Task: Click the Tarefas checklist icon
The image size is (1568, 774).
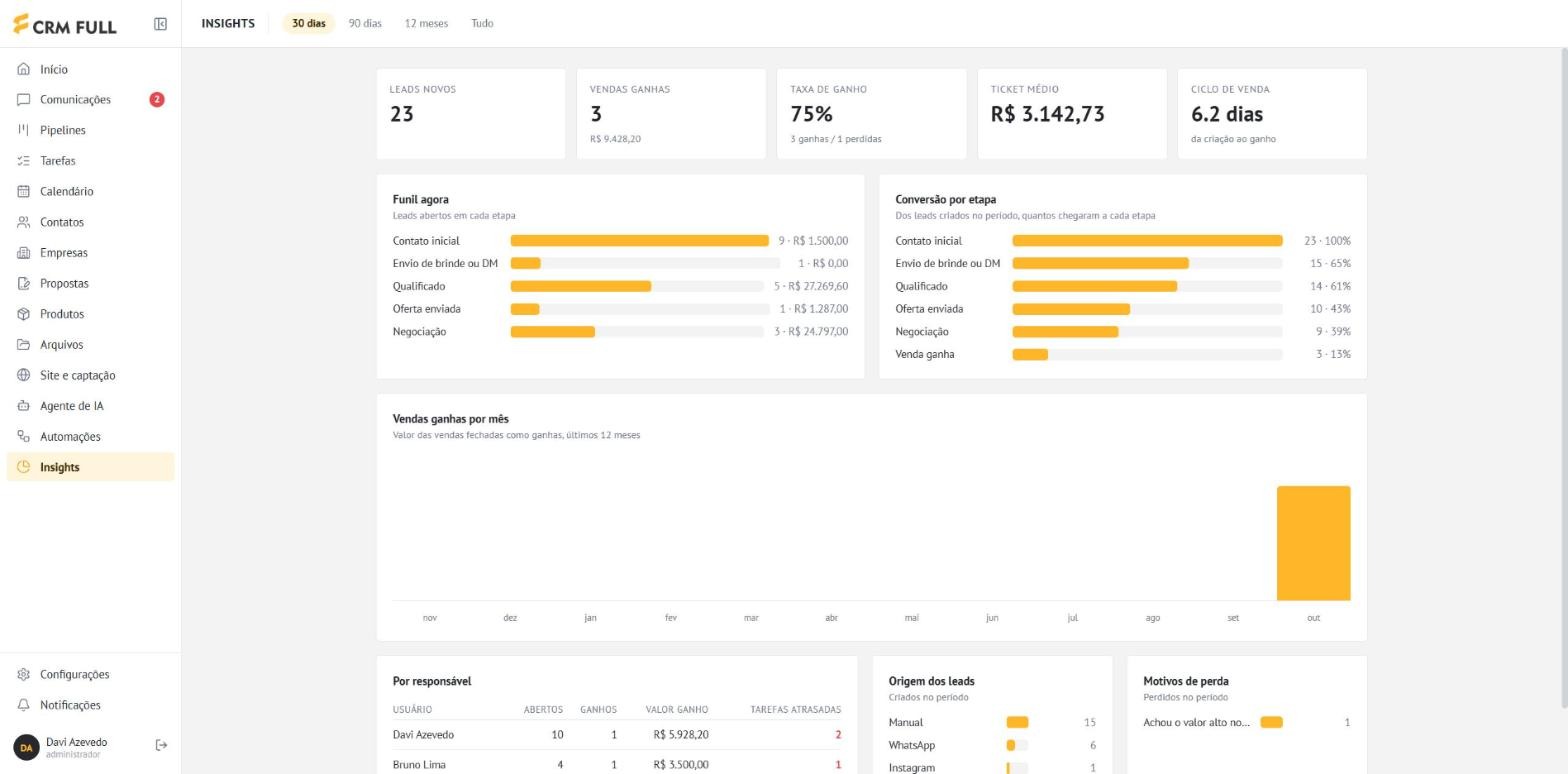Action: [x=24, y=161]
